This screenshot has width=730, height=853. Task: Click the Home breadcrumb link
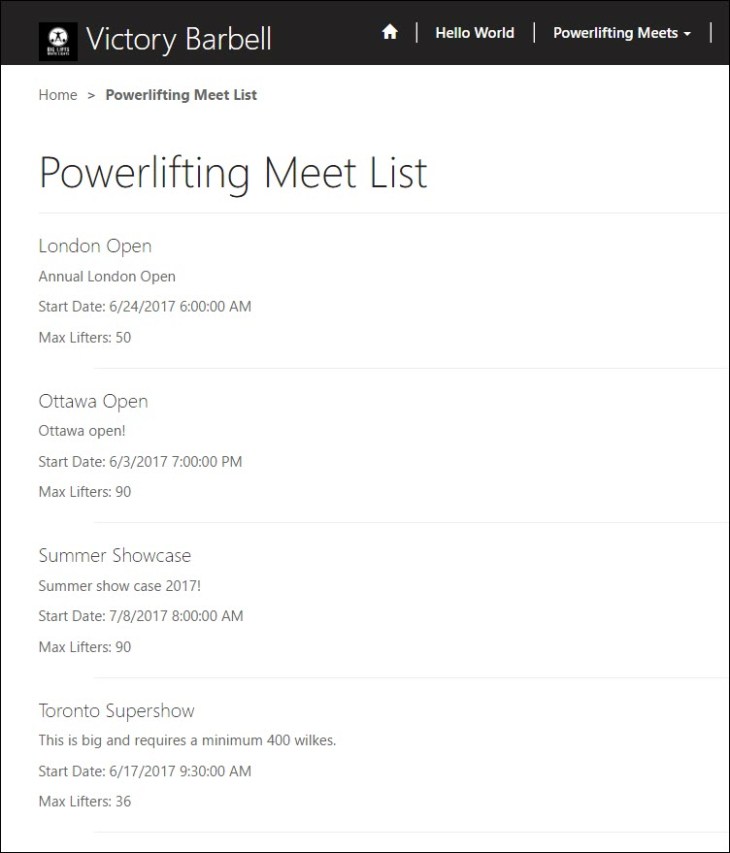click(x=57, y=95)
